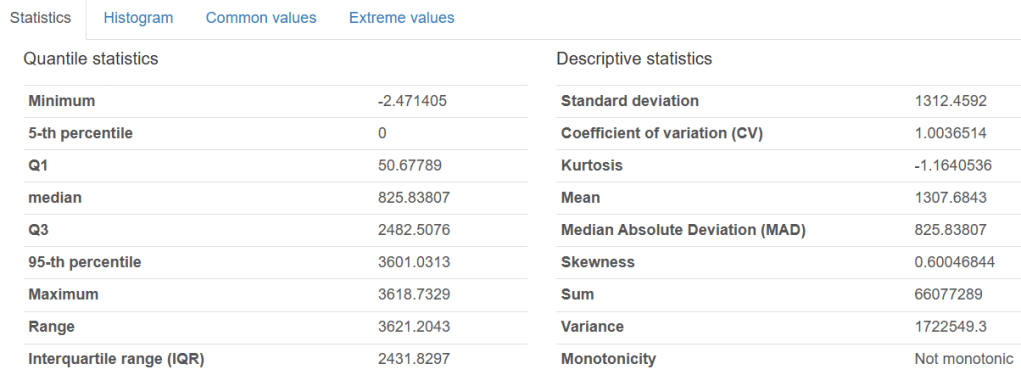This screenshot has height=375, width=1021.
Task: Click the Skewness label
Action: pyautogui.click(x=598, y=262)
